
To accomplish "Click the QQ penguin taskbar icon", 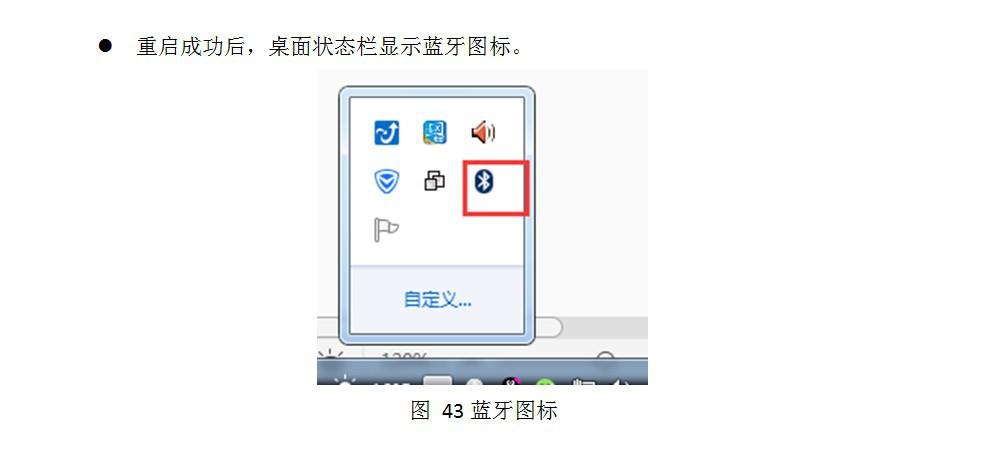I will click(511, 381).
